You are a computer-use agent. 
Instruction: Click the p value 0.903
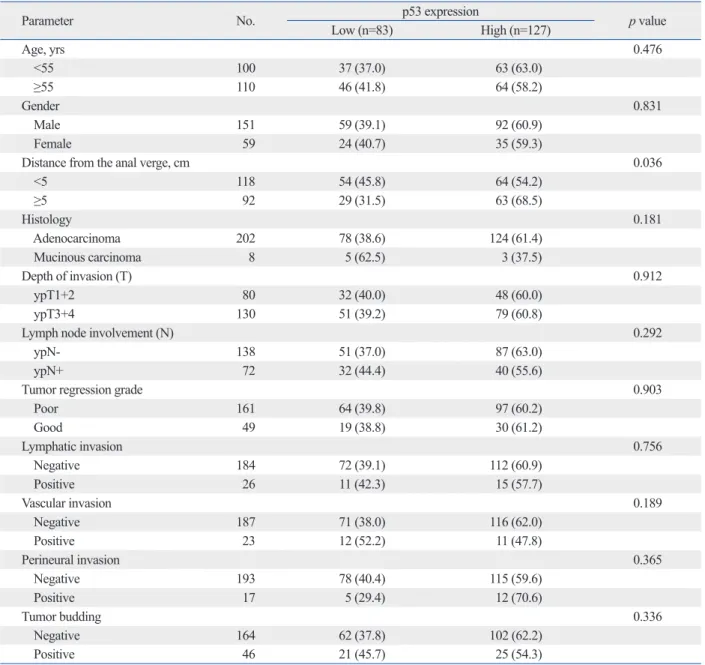click(647, 389)
